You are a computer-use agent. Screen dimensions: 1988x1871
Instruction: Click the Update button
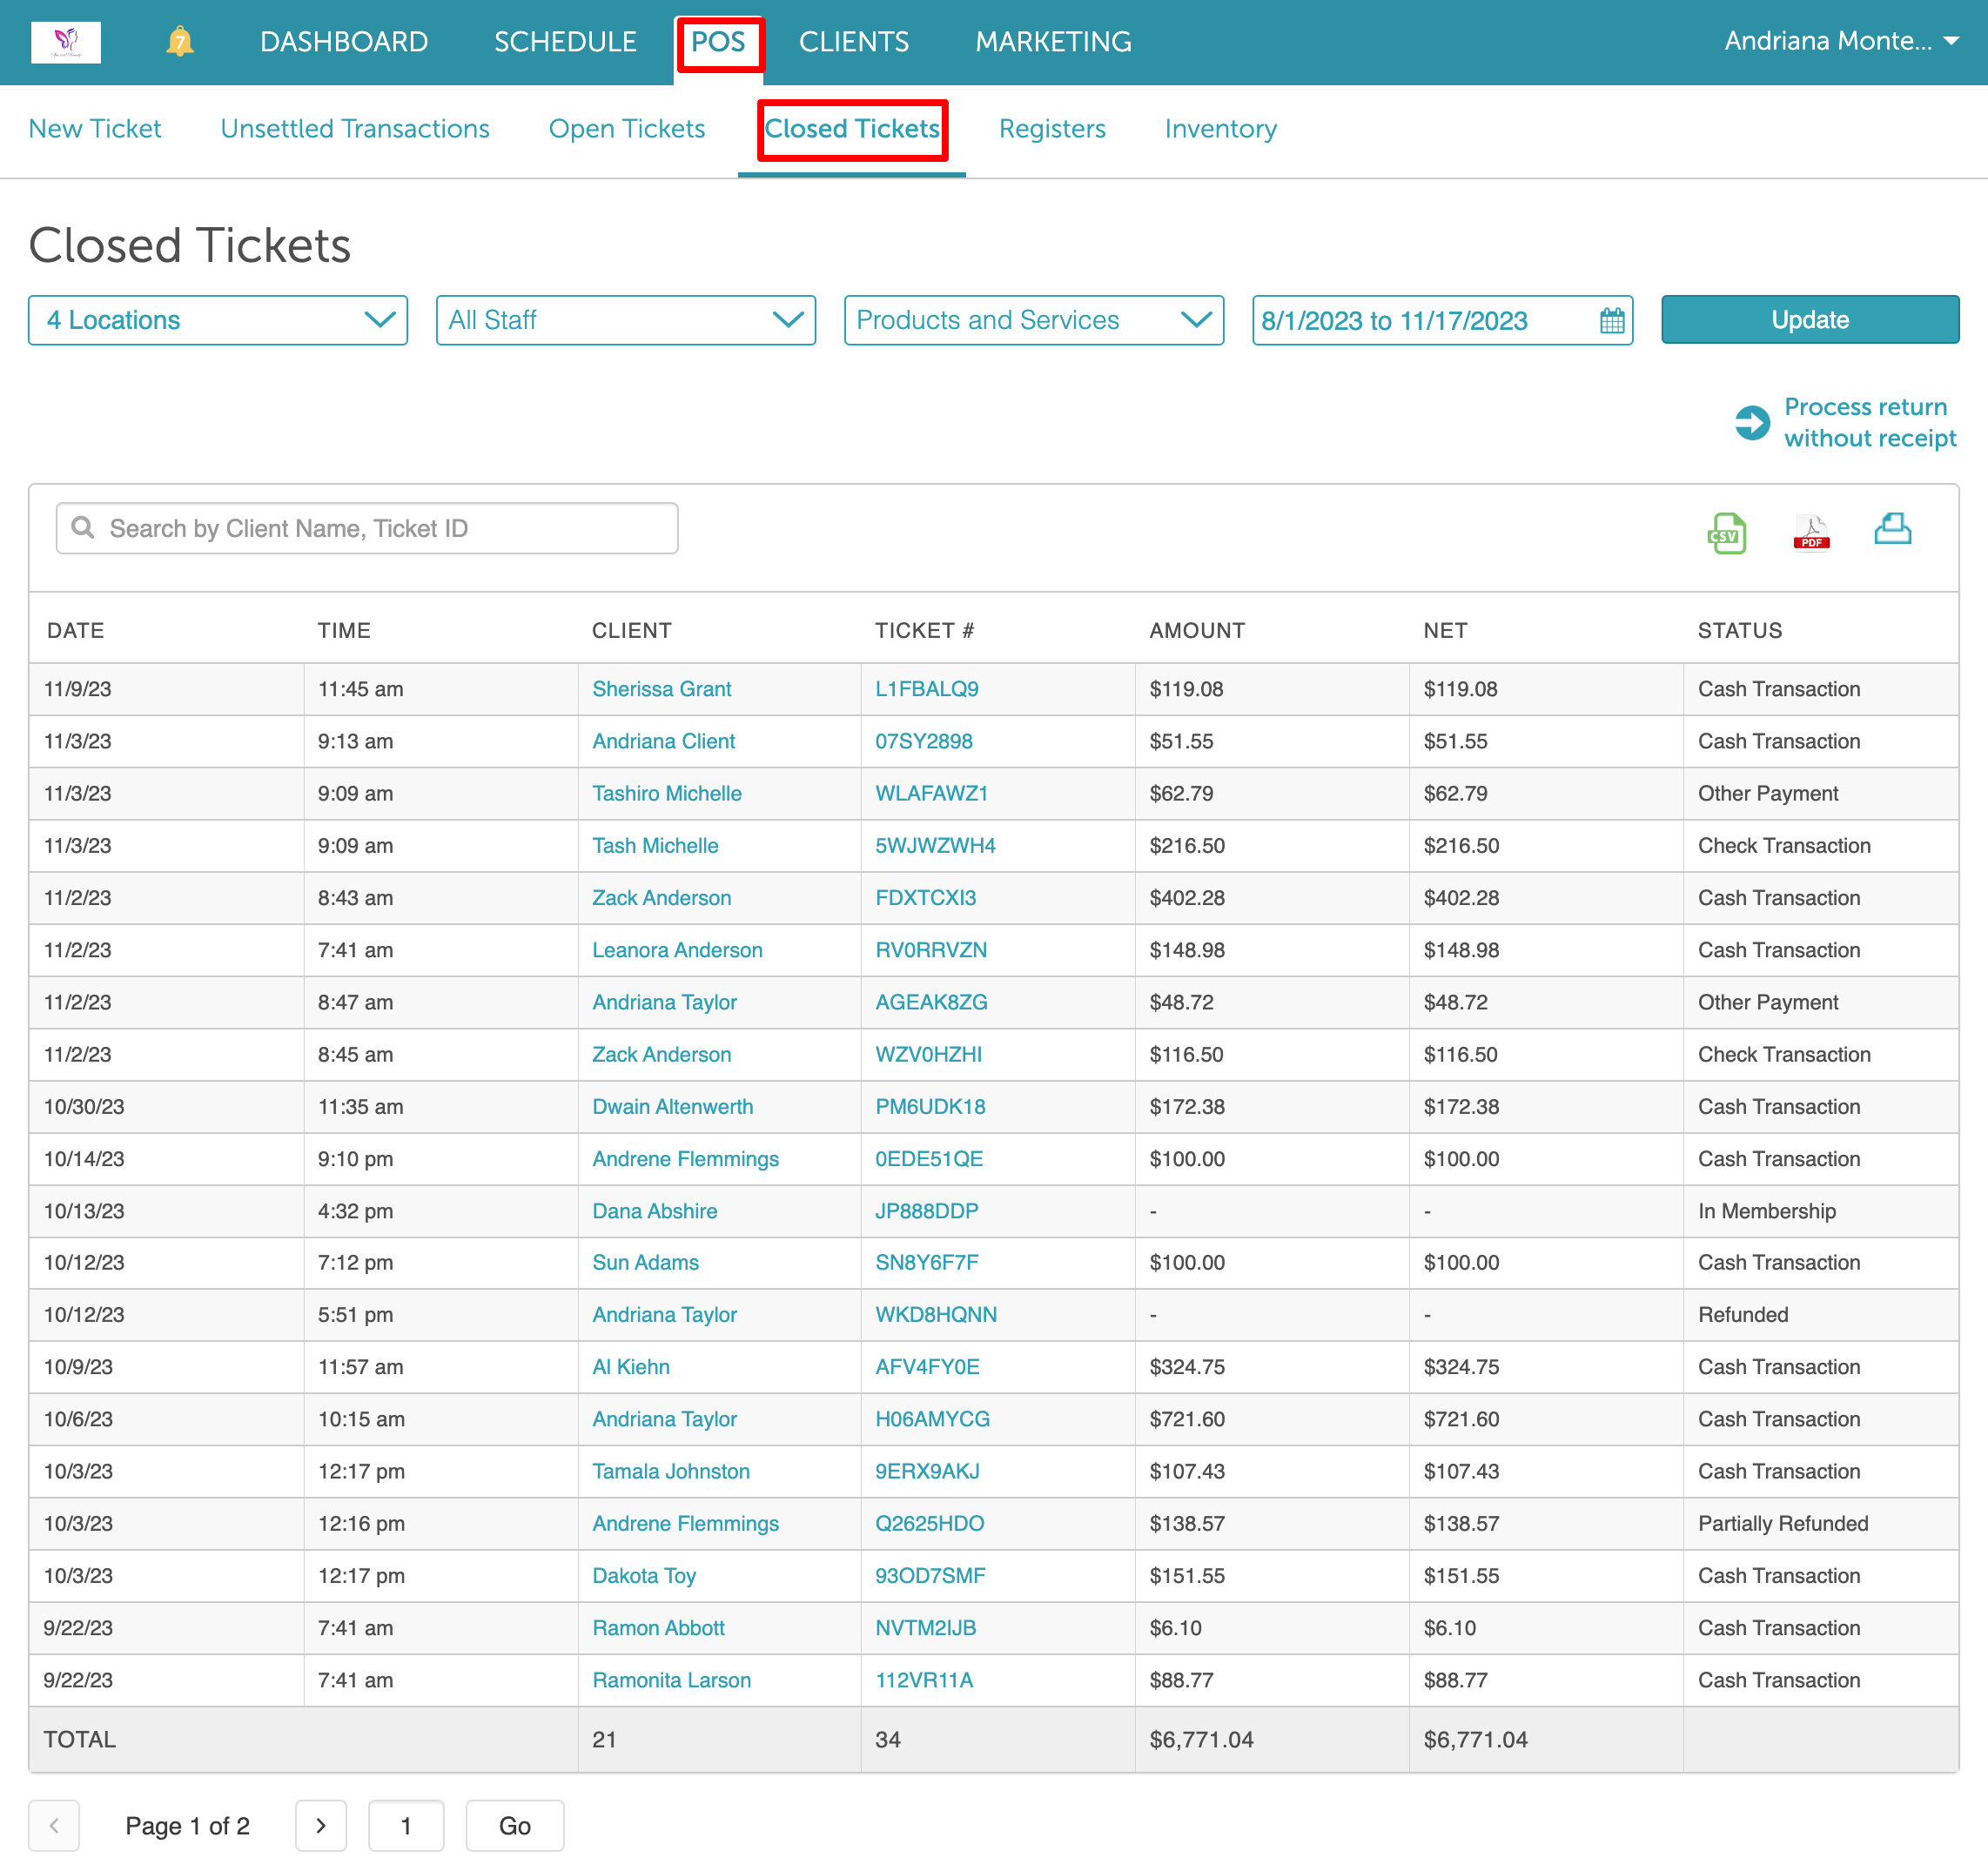1809,320
